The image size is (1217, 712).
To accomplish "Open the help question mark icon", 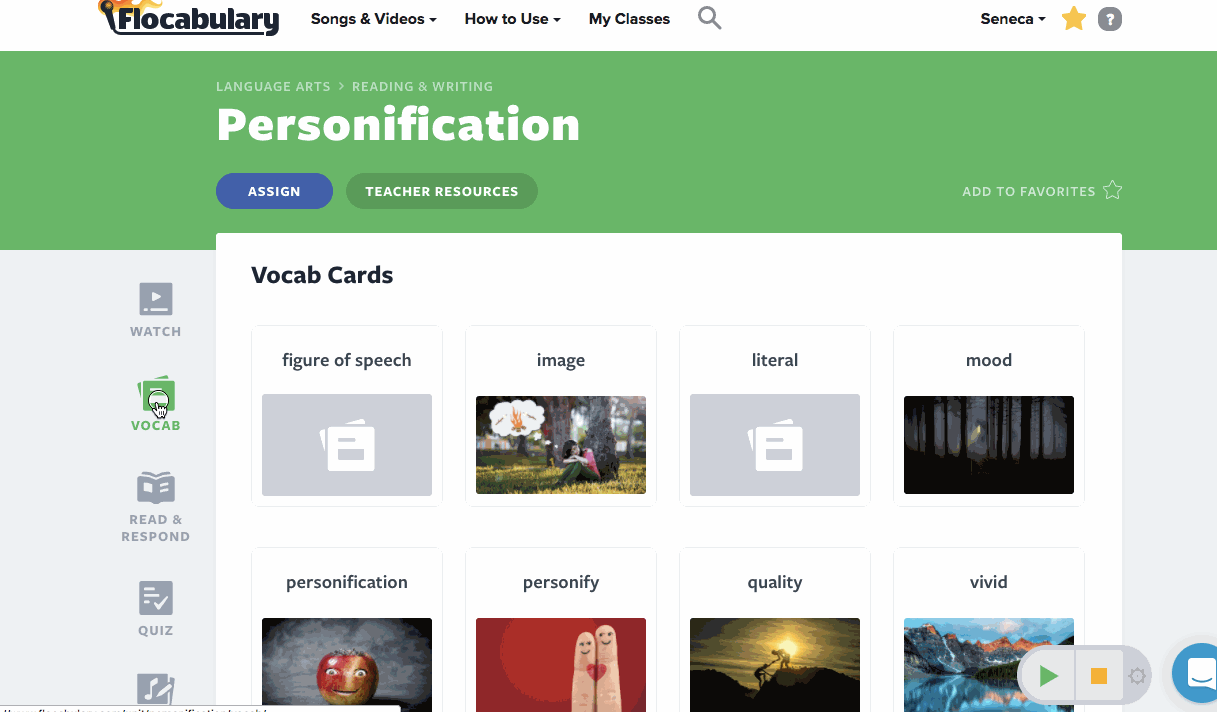I will [x=1109, y=19].
